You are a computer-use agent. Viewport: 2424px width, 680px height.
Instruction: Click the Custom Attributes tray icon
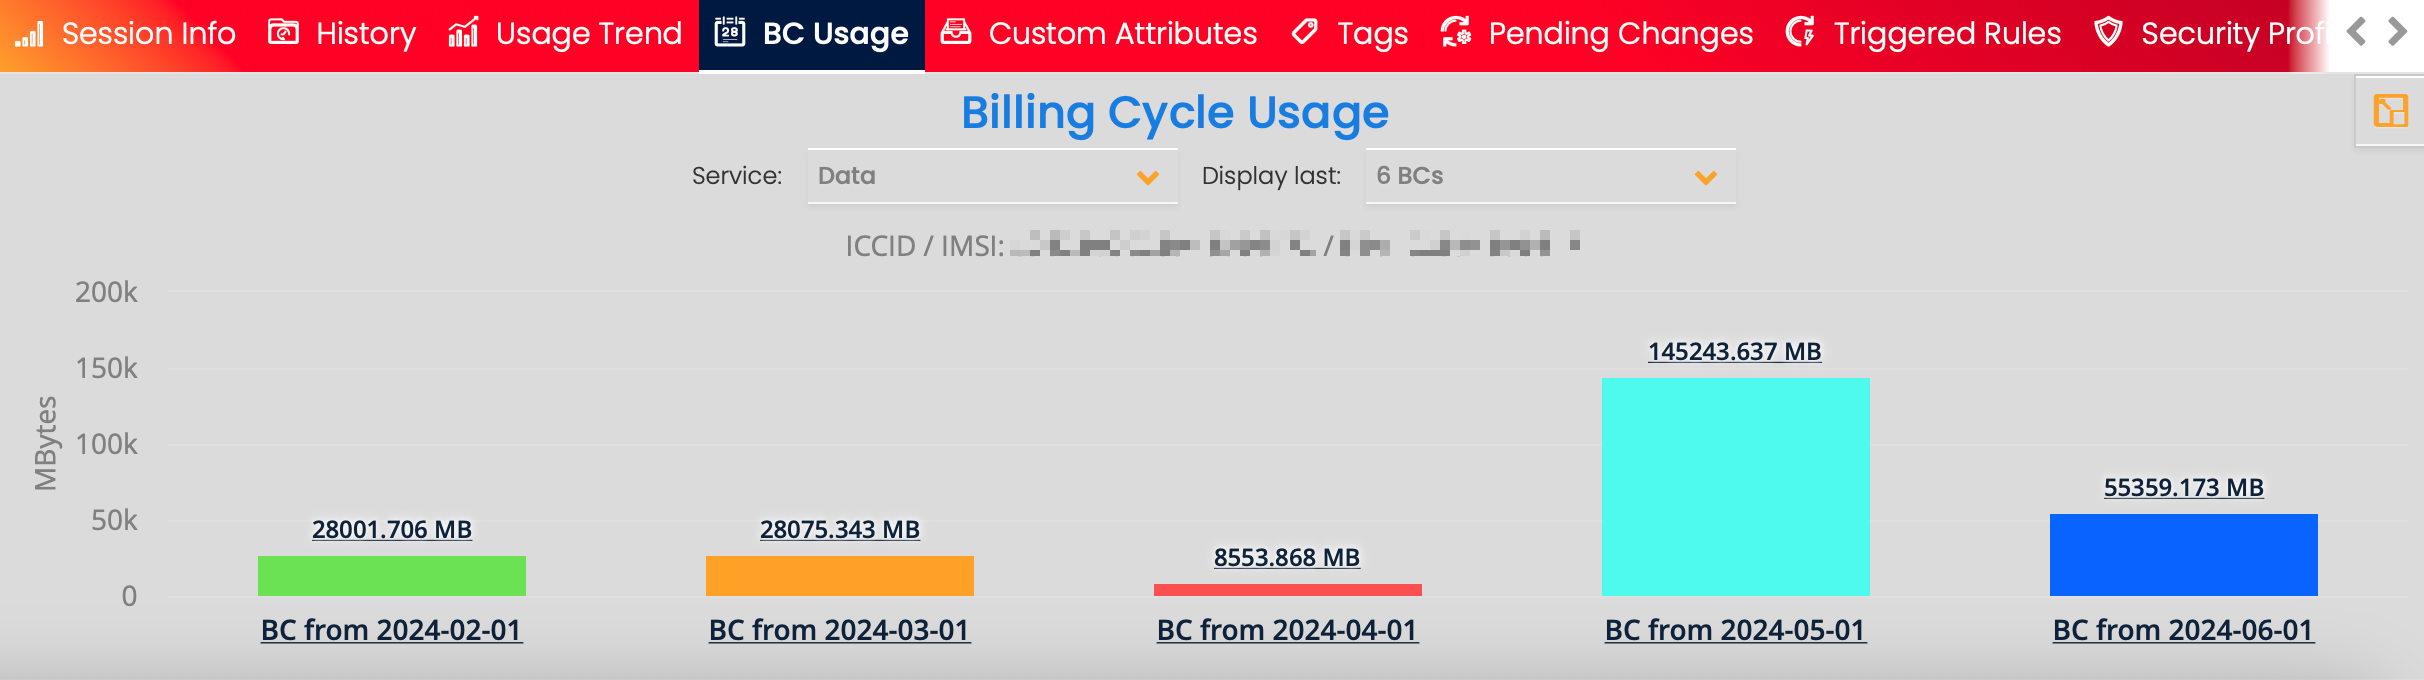pos(956,33)
